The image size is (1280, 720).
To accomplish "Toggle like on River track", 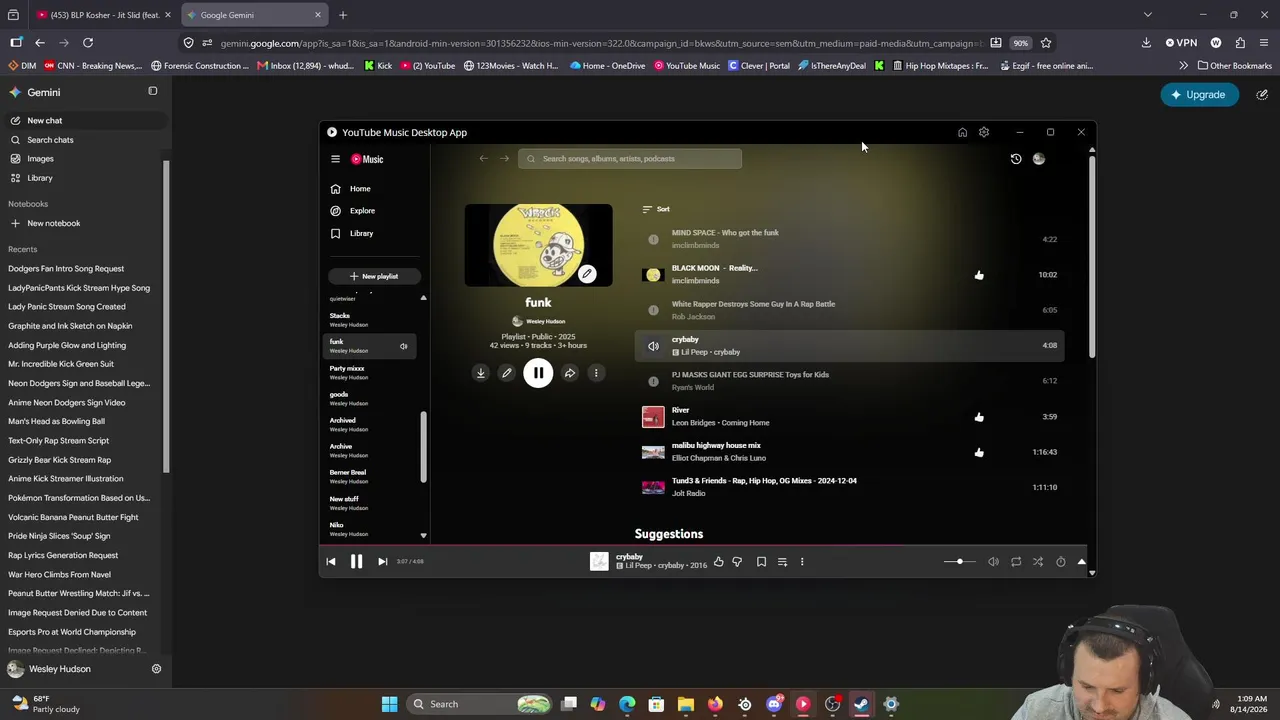I will coord(979,417).
